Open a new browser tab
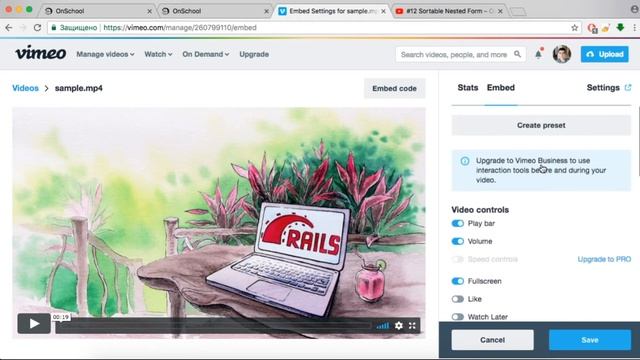This screenshot has height=360, width=640. pyautogui.click(x=518, y=11)
